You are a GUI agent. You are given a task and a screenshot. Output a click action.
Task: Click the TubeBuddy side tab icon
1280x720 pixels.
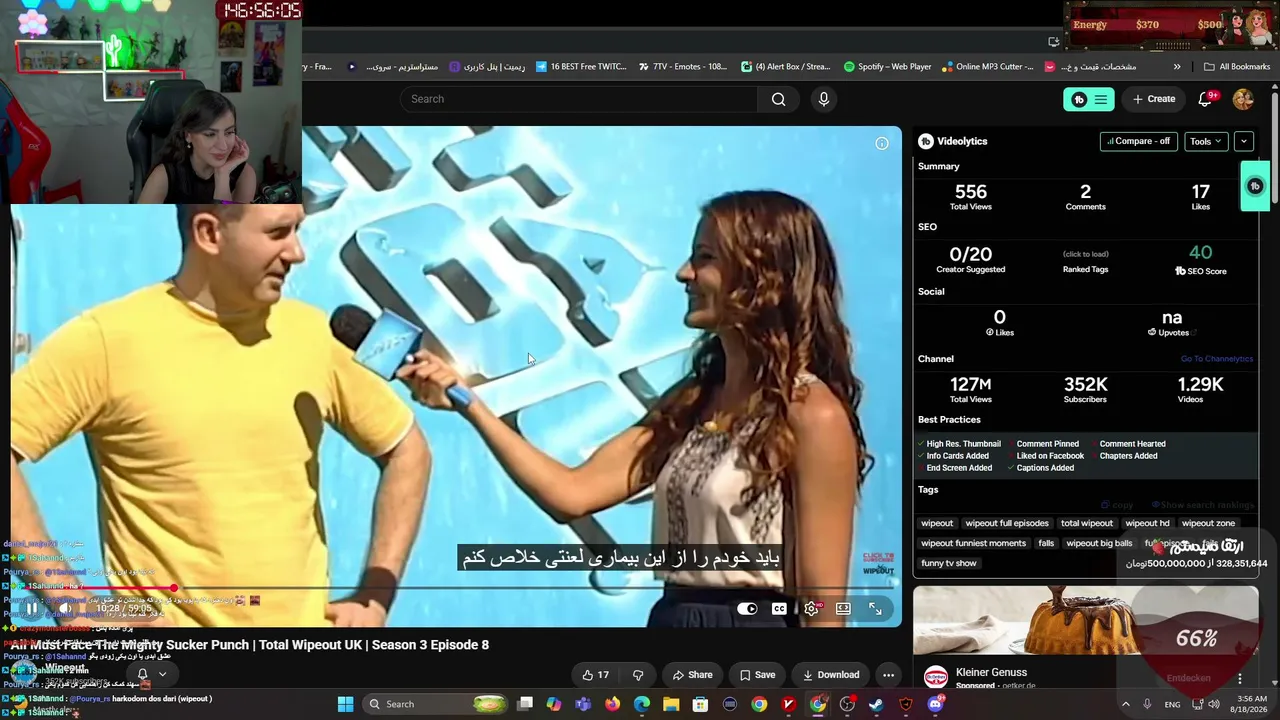click(x=1255, y=186)
